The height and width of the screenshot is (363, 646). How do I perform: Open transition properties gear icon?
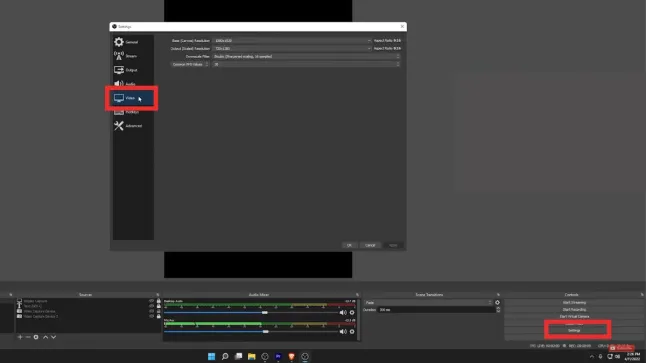point(497,302)
